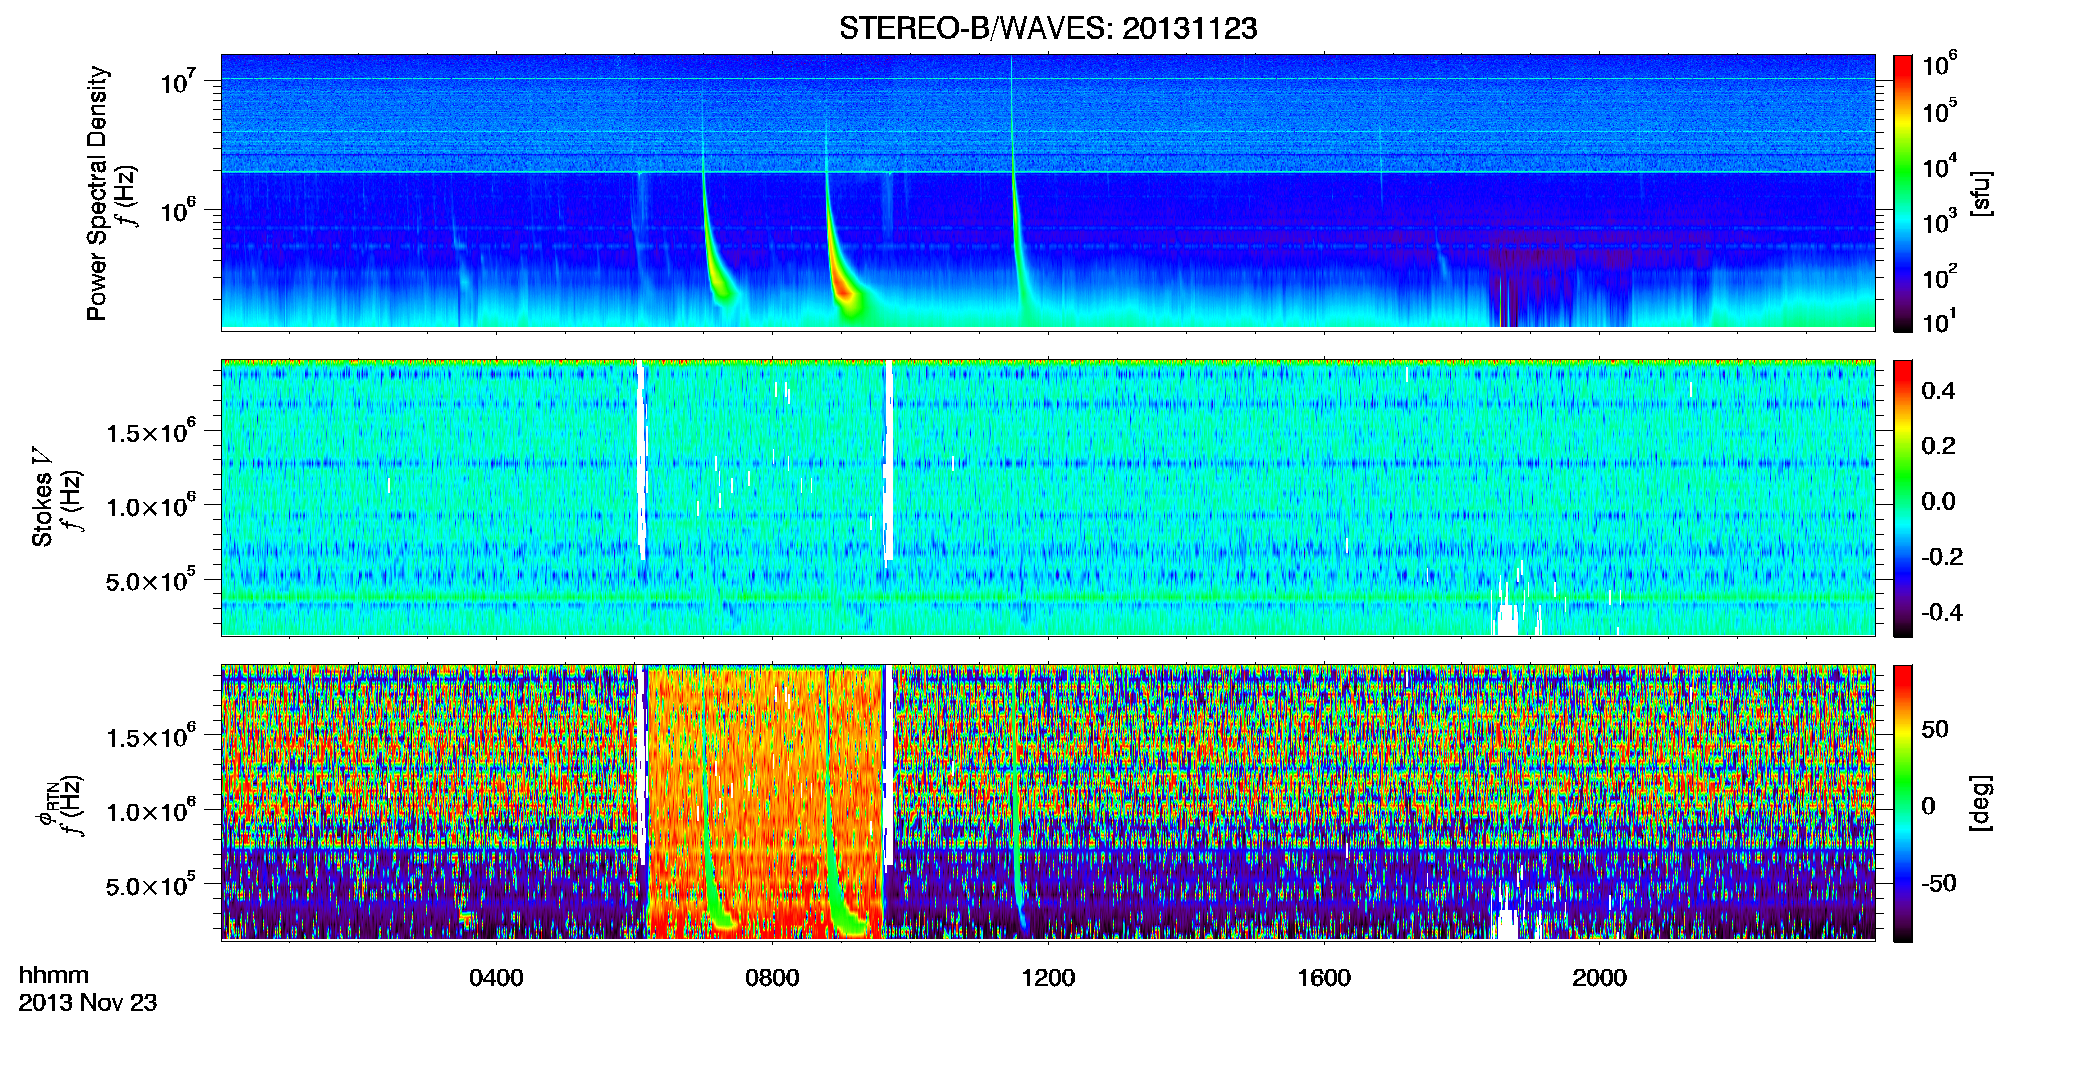Screen dimensions: 2096x1080
Task: Select the -0.2 label on Stokes V color bar
Action: coord(1942,557)
